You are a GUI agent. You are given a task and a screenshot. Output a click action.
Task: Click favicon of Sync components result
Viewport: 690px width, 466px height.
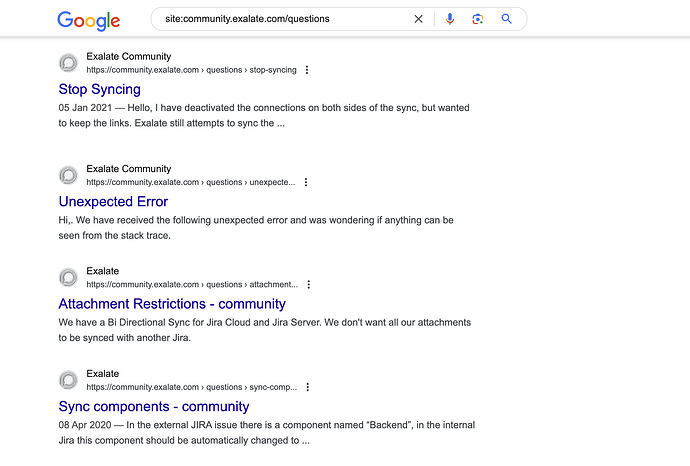[x=68, y=380]
